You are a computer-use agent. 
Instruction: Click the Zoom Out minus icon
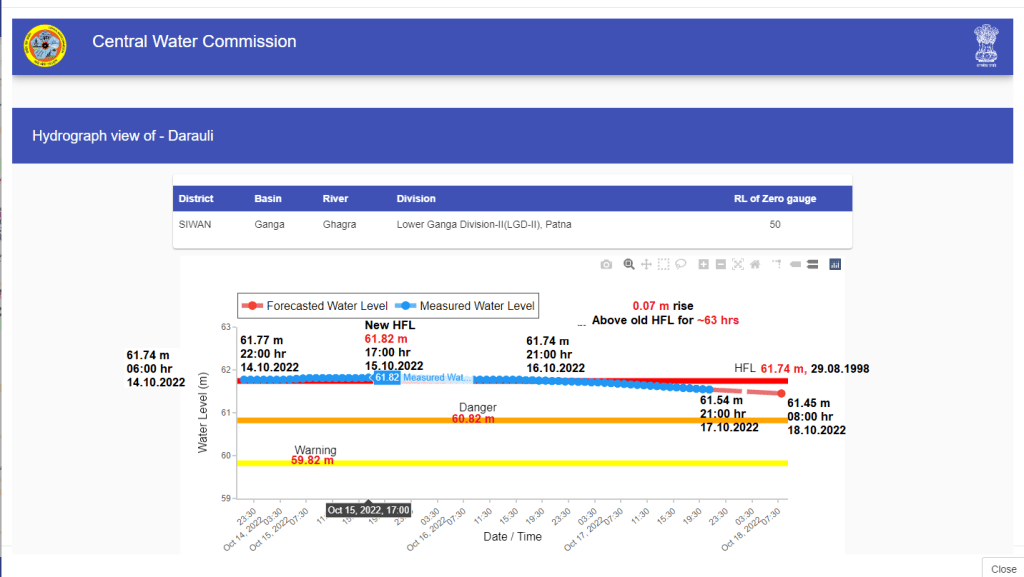(720, 264)
